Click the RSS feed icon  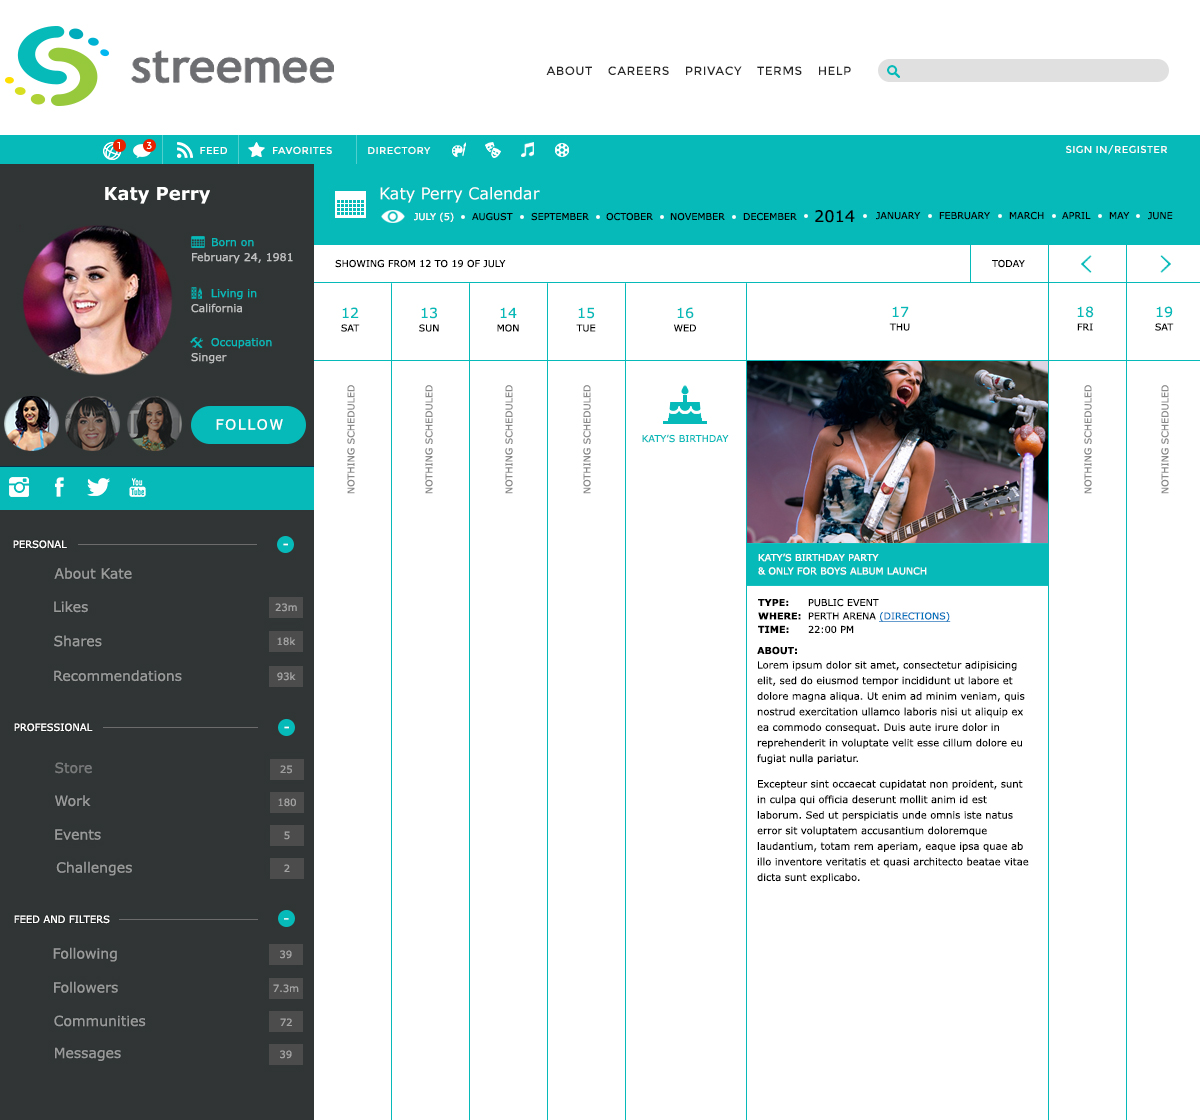click(184, 150)
